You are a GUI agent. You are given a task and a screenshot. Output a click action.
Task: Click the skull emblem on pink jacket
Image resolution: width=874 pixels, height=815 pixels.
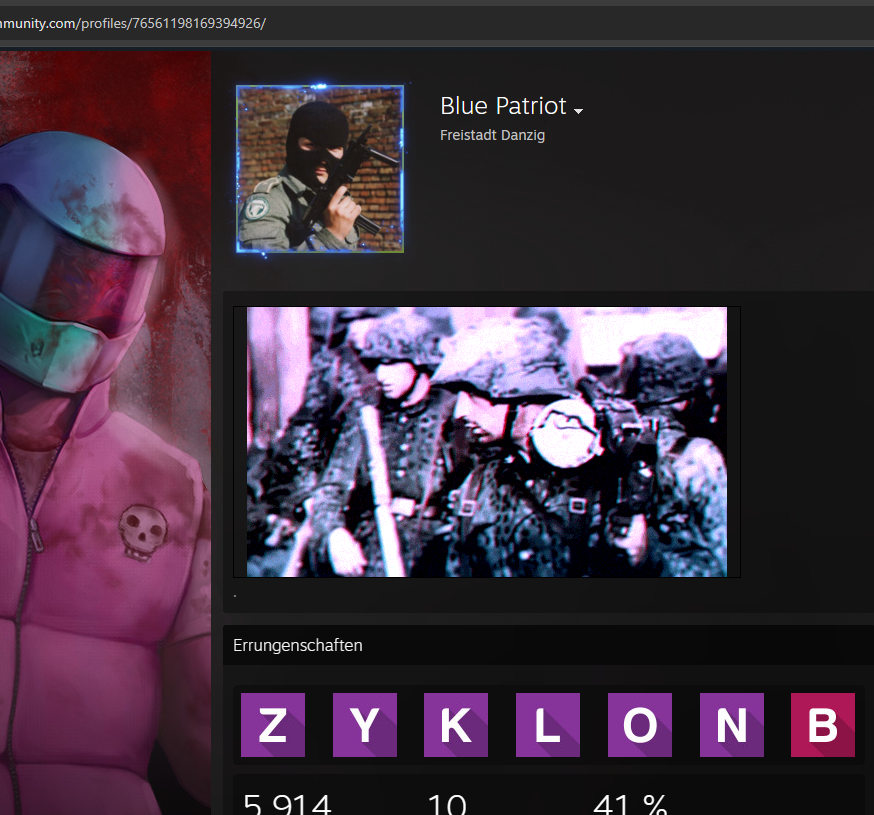(142, 532)
